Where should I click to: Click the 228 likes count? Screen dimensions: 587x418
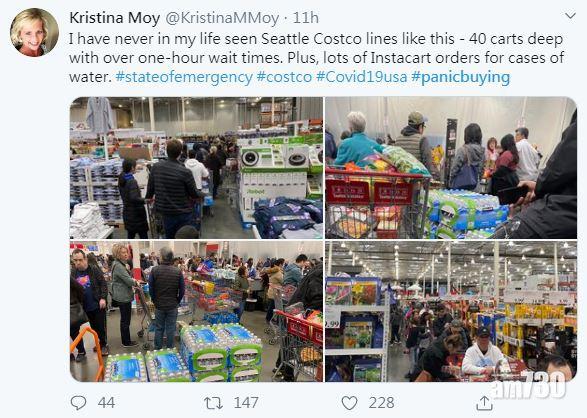(381, 403)
